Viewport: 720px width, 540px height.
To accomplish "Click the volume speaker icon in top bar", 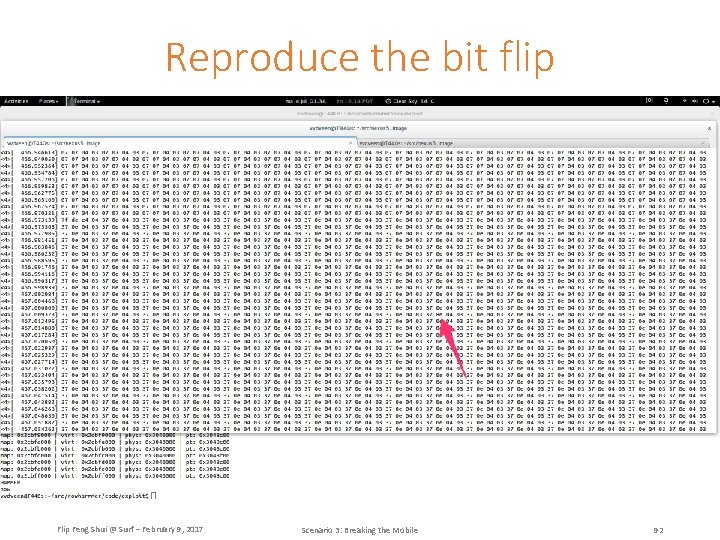I will click(x=694, y=101).
